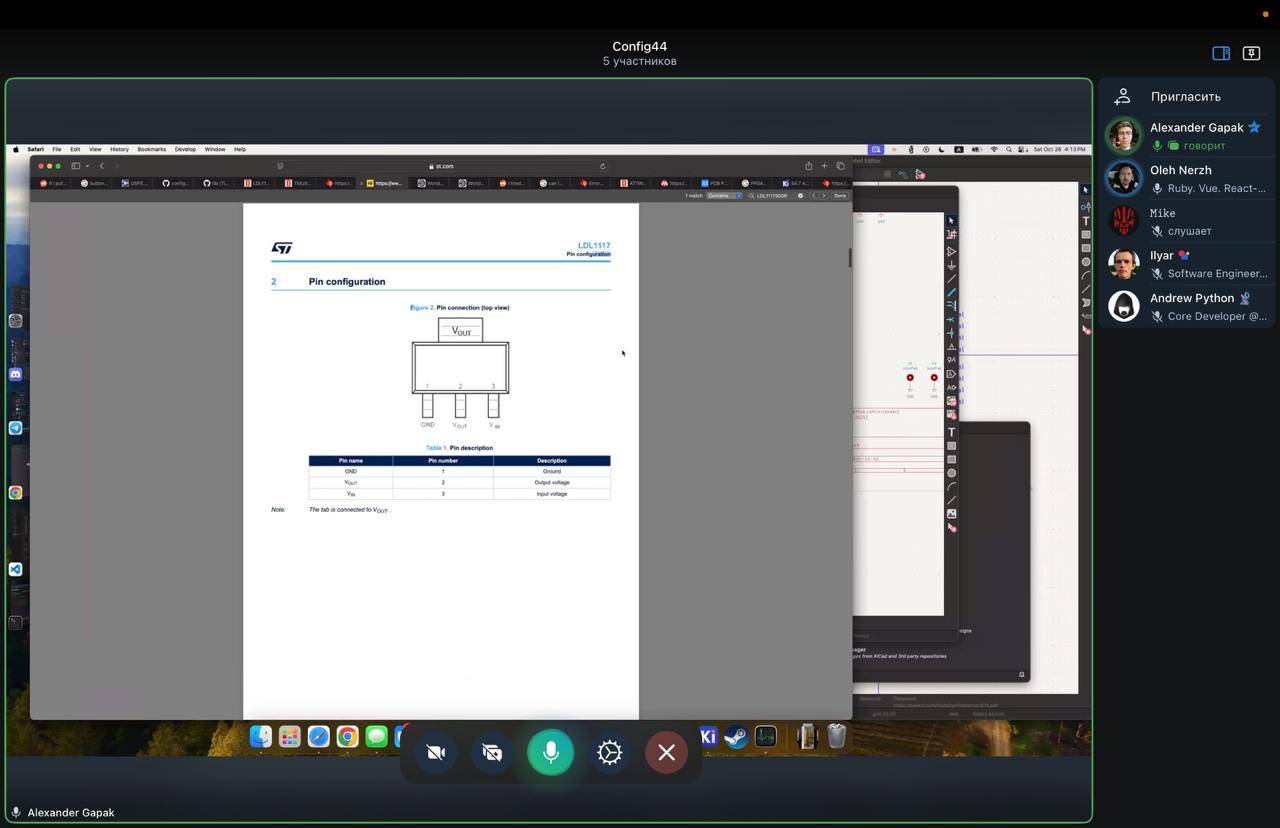The width and height of the screenshot is (1280, 828).
Task: Open call settings gear icon
Action: pos(609,753)
